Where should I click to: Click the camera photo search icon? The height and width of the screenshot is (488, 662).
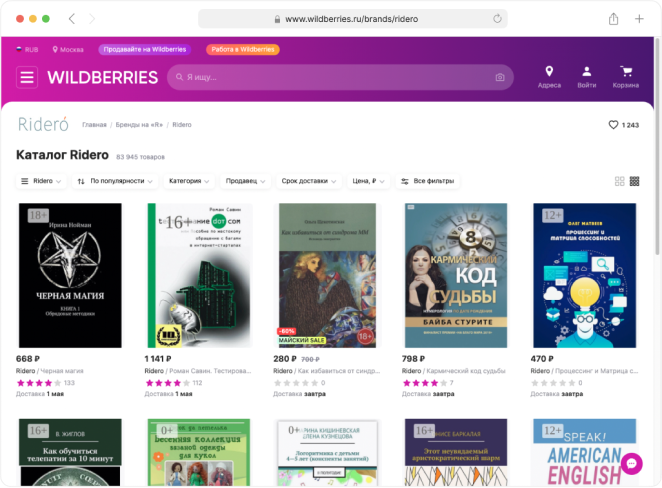(500, 77)
